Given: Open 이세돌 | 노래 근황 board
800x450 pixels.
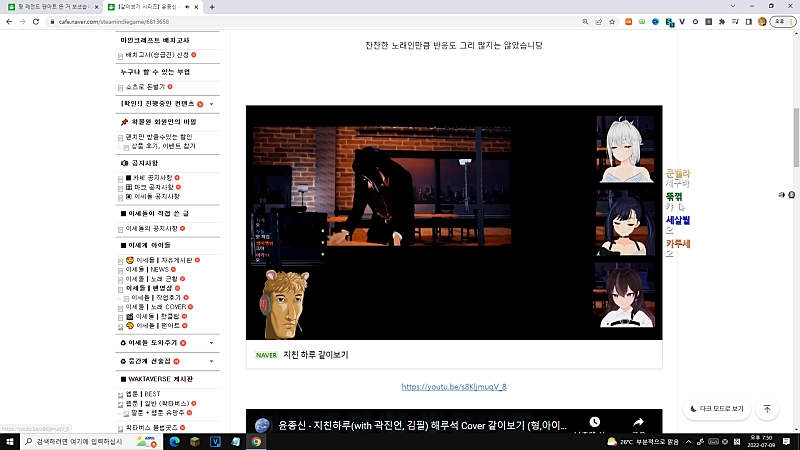Looking at the screenshot, I should (152, 279).
